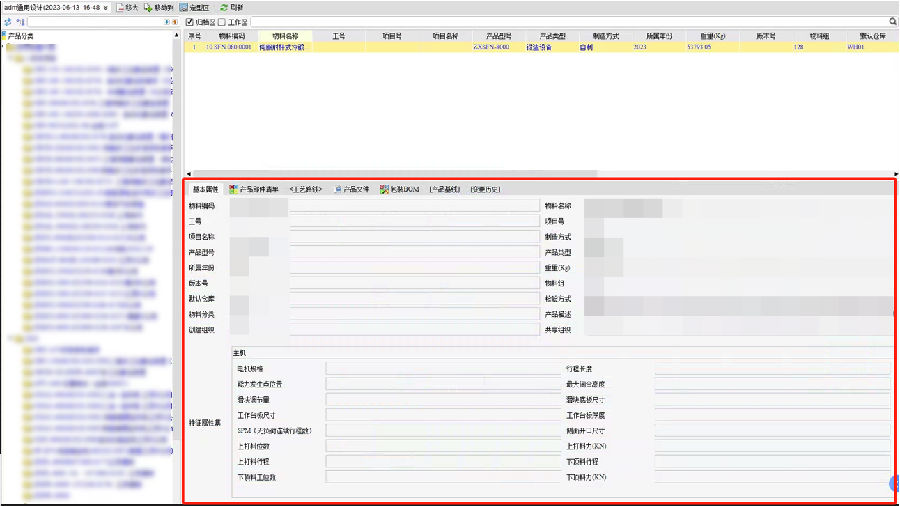
Task: Switch to the 变更历史 tab
Action: pos(486,189)
